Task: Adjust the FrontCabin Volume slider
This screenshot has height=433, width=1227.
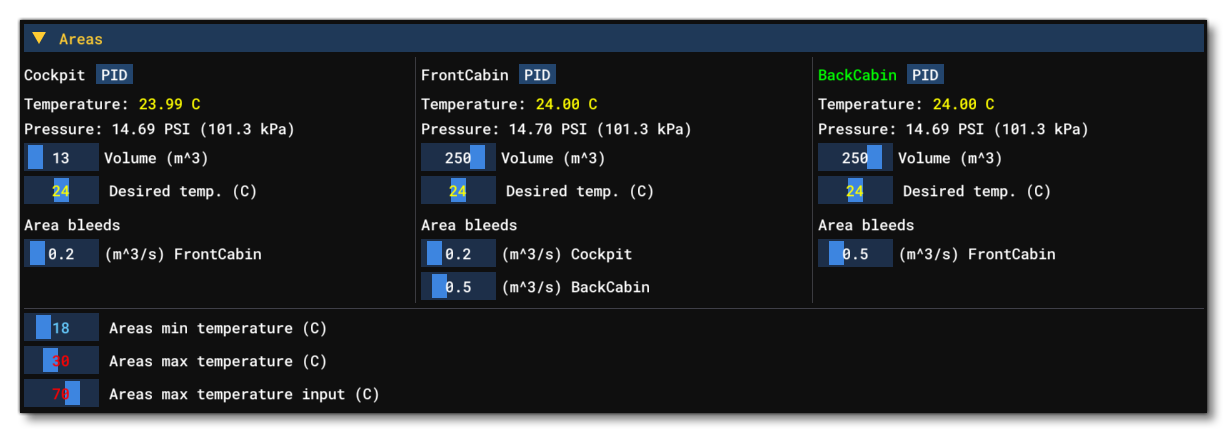Action: [458, 158]
